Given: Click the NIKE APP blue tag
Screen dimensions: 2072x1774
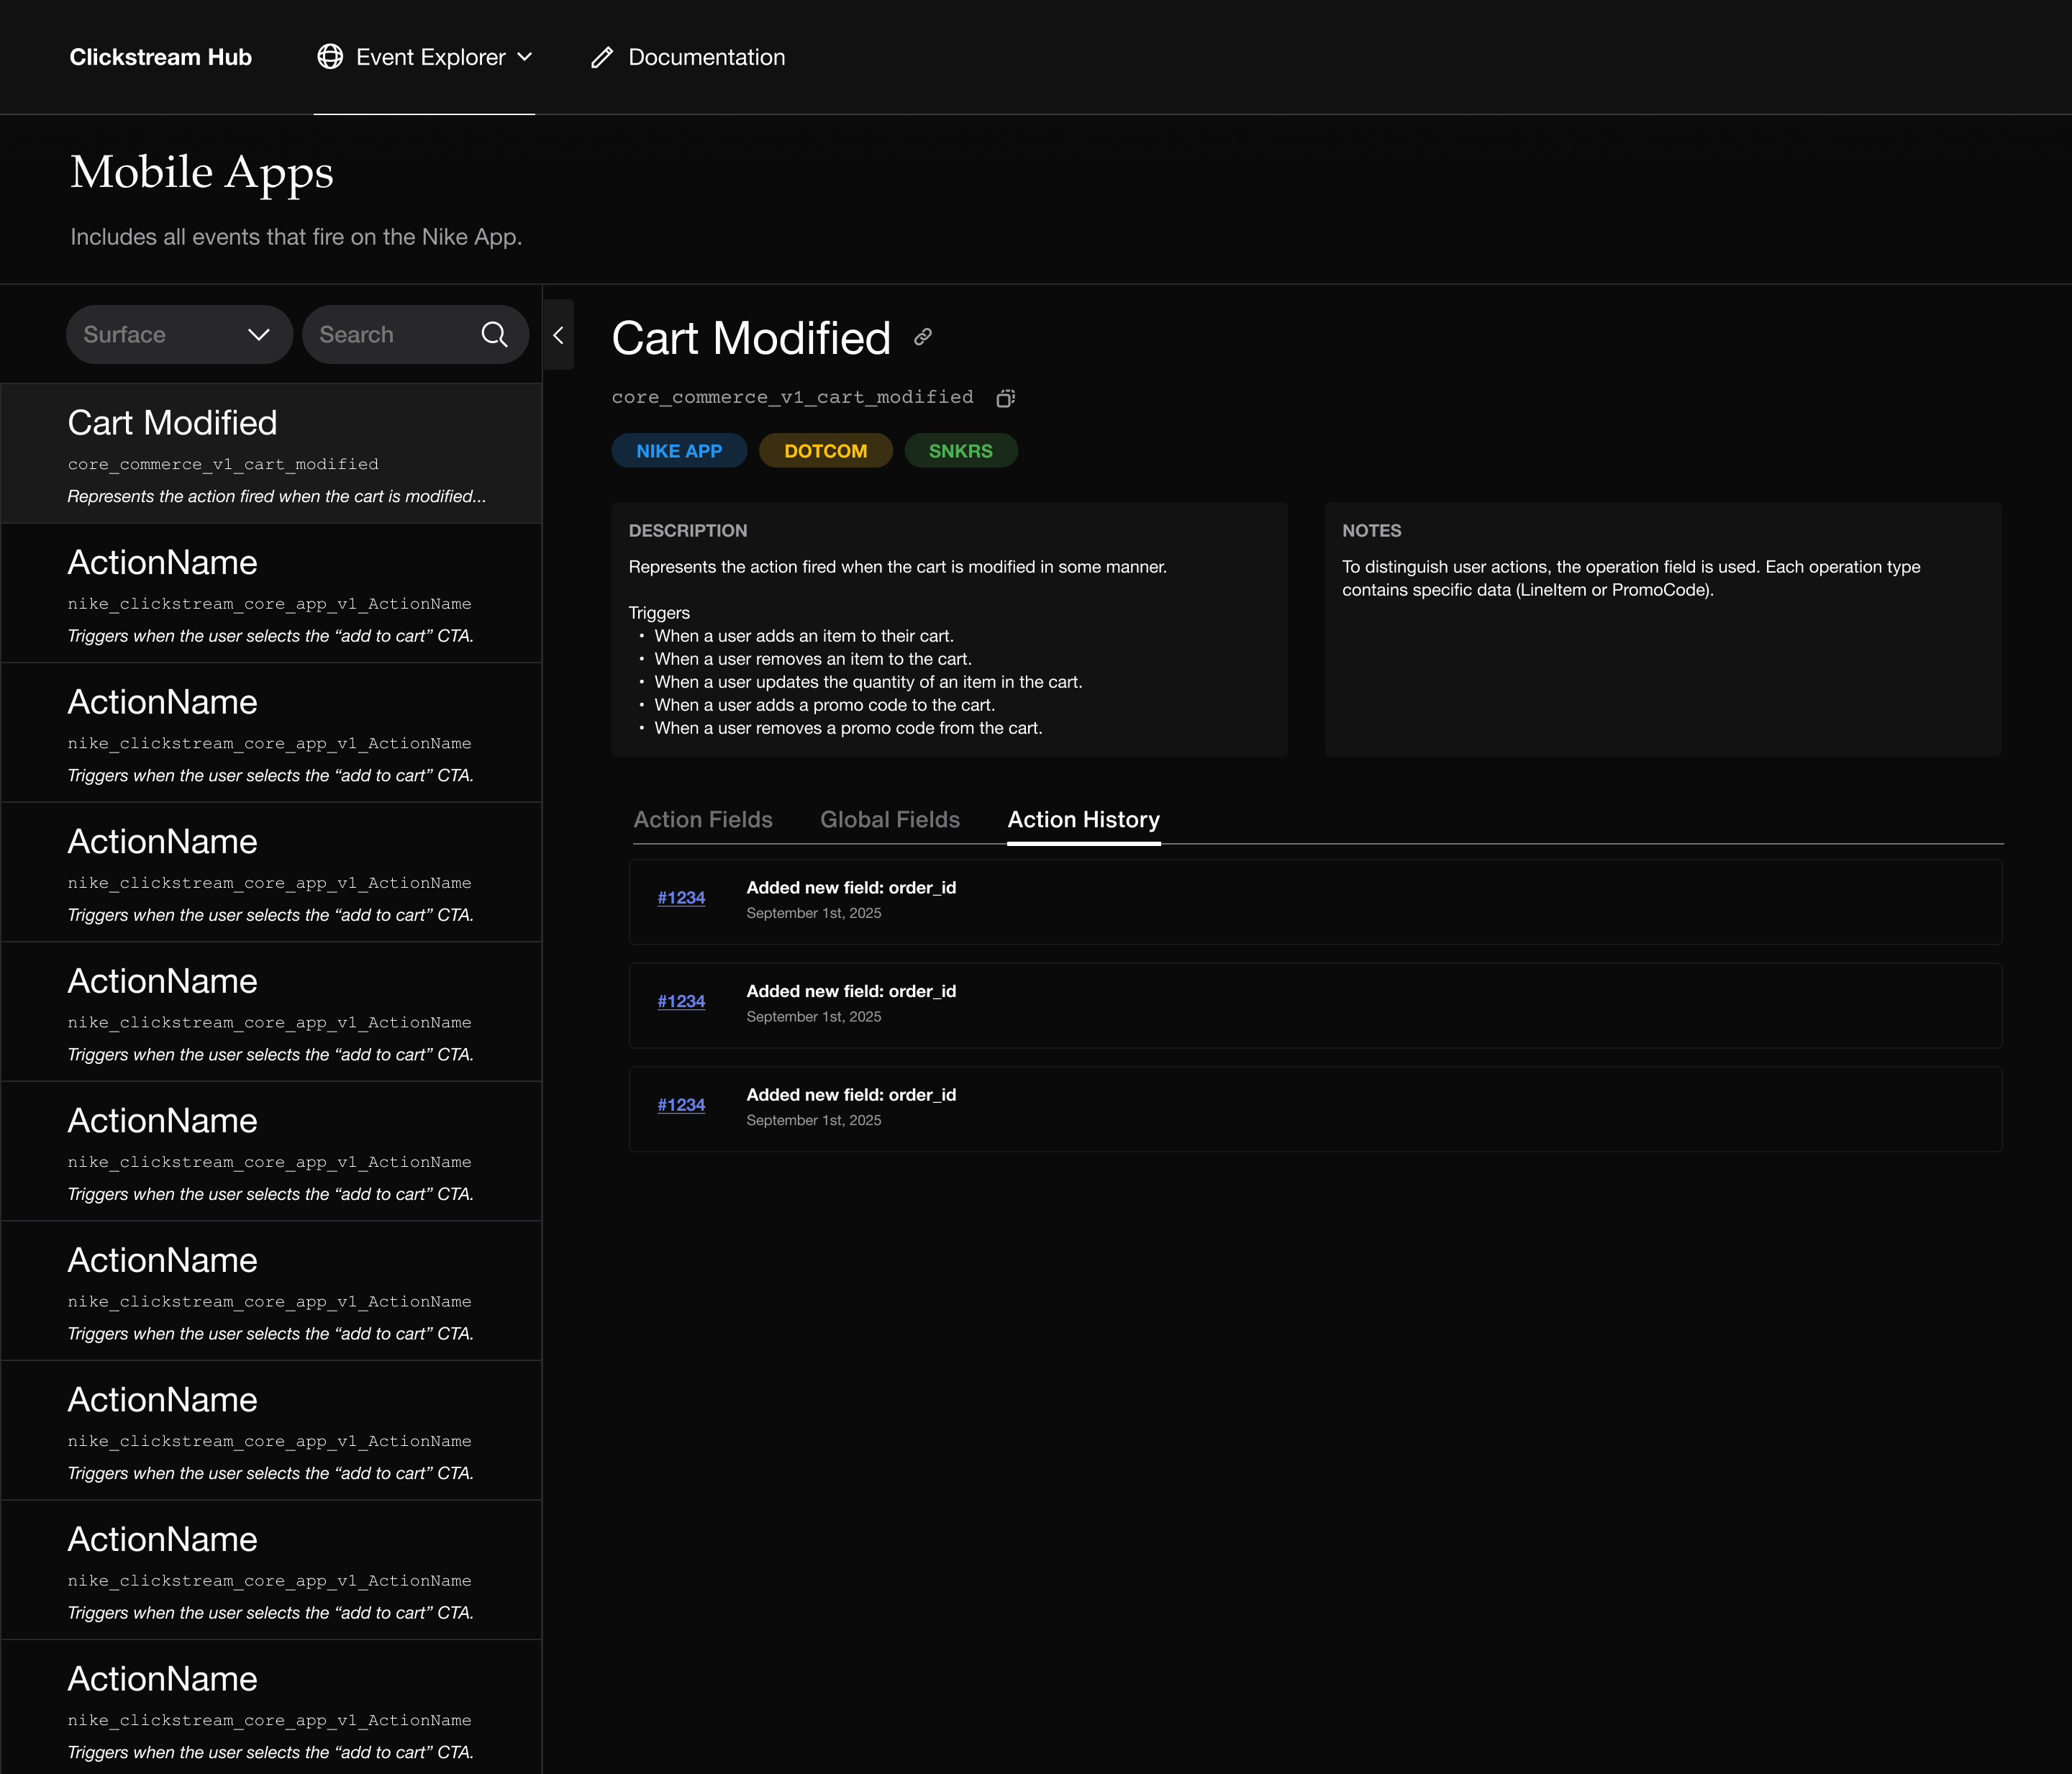Looking at the screenshot, I should (679, 451).
